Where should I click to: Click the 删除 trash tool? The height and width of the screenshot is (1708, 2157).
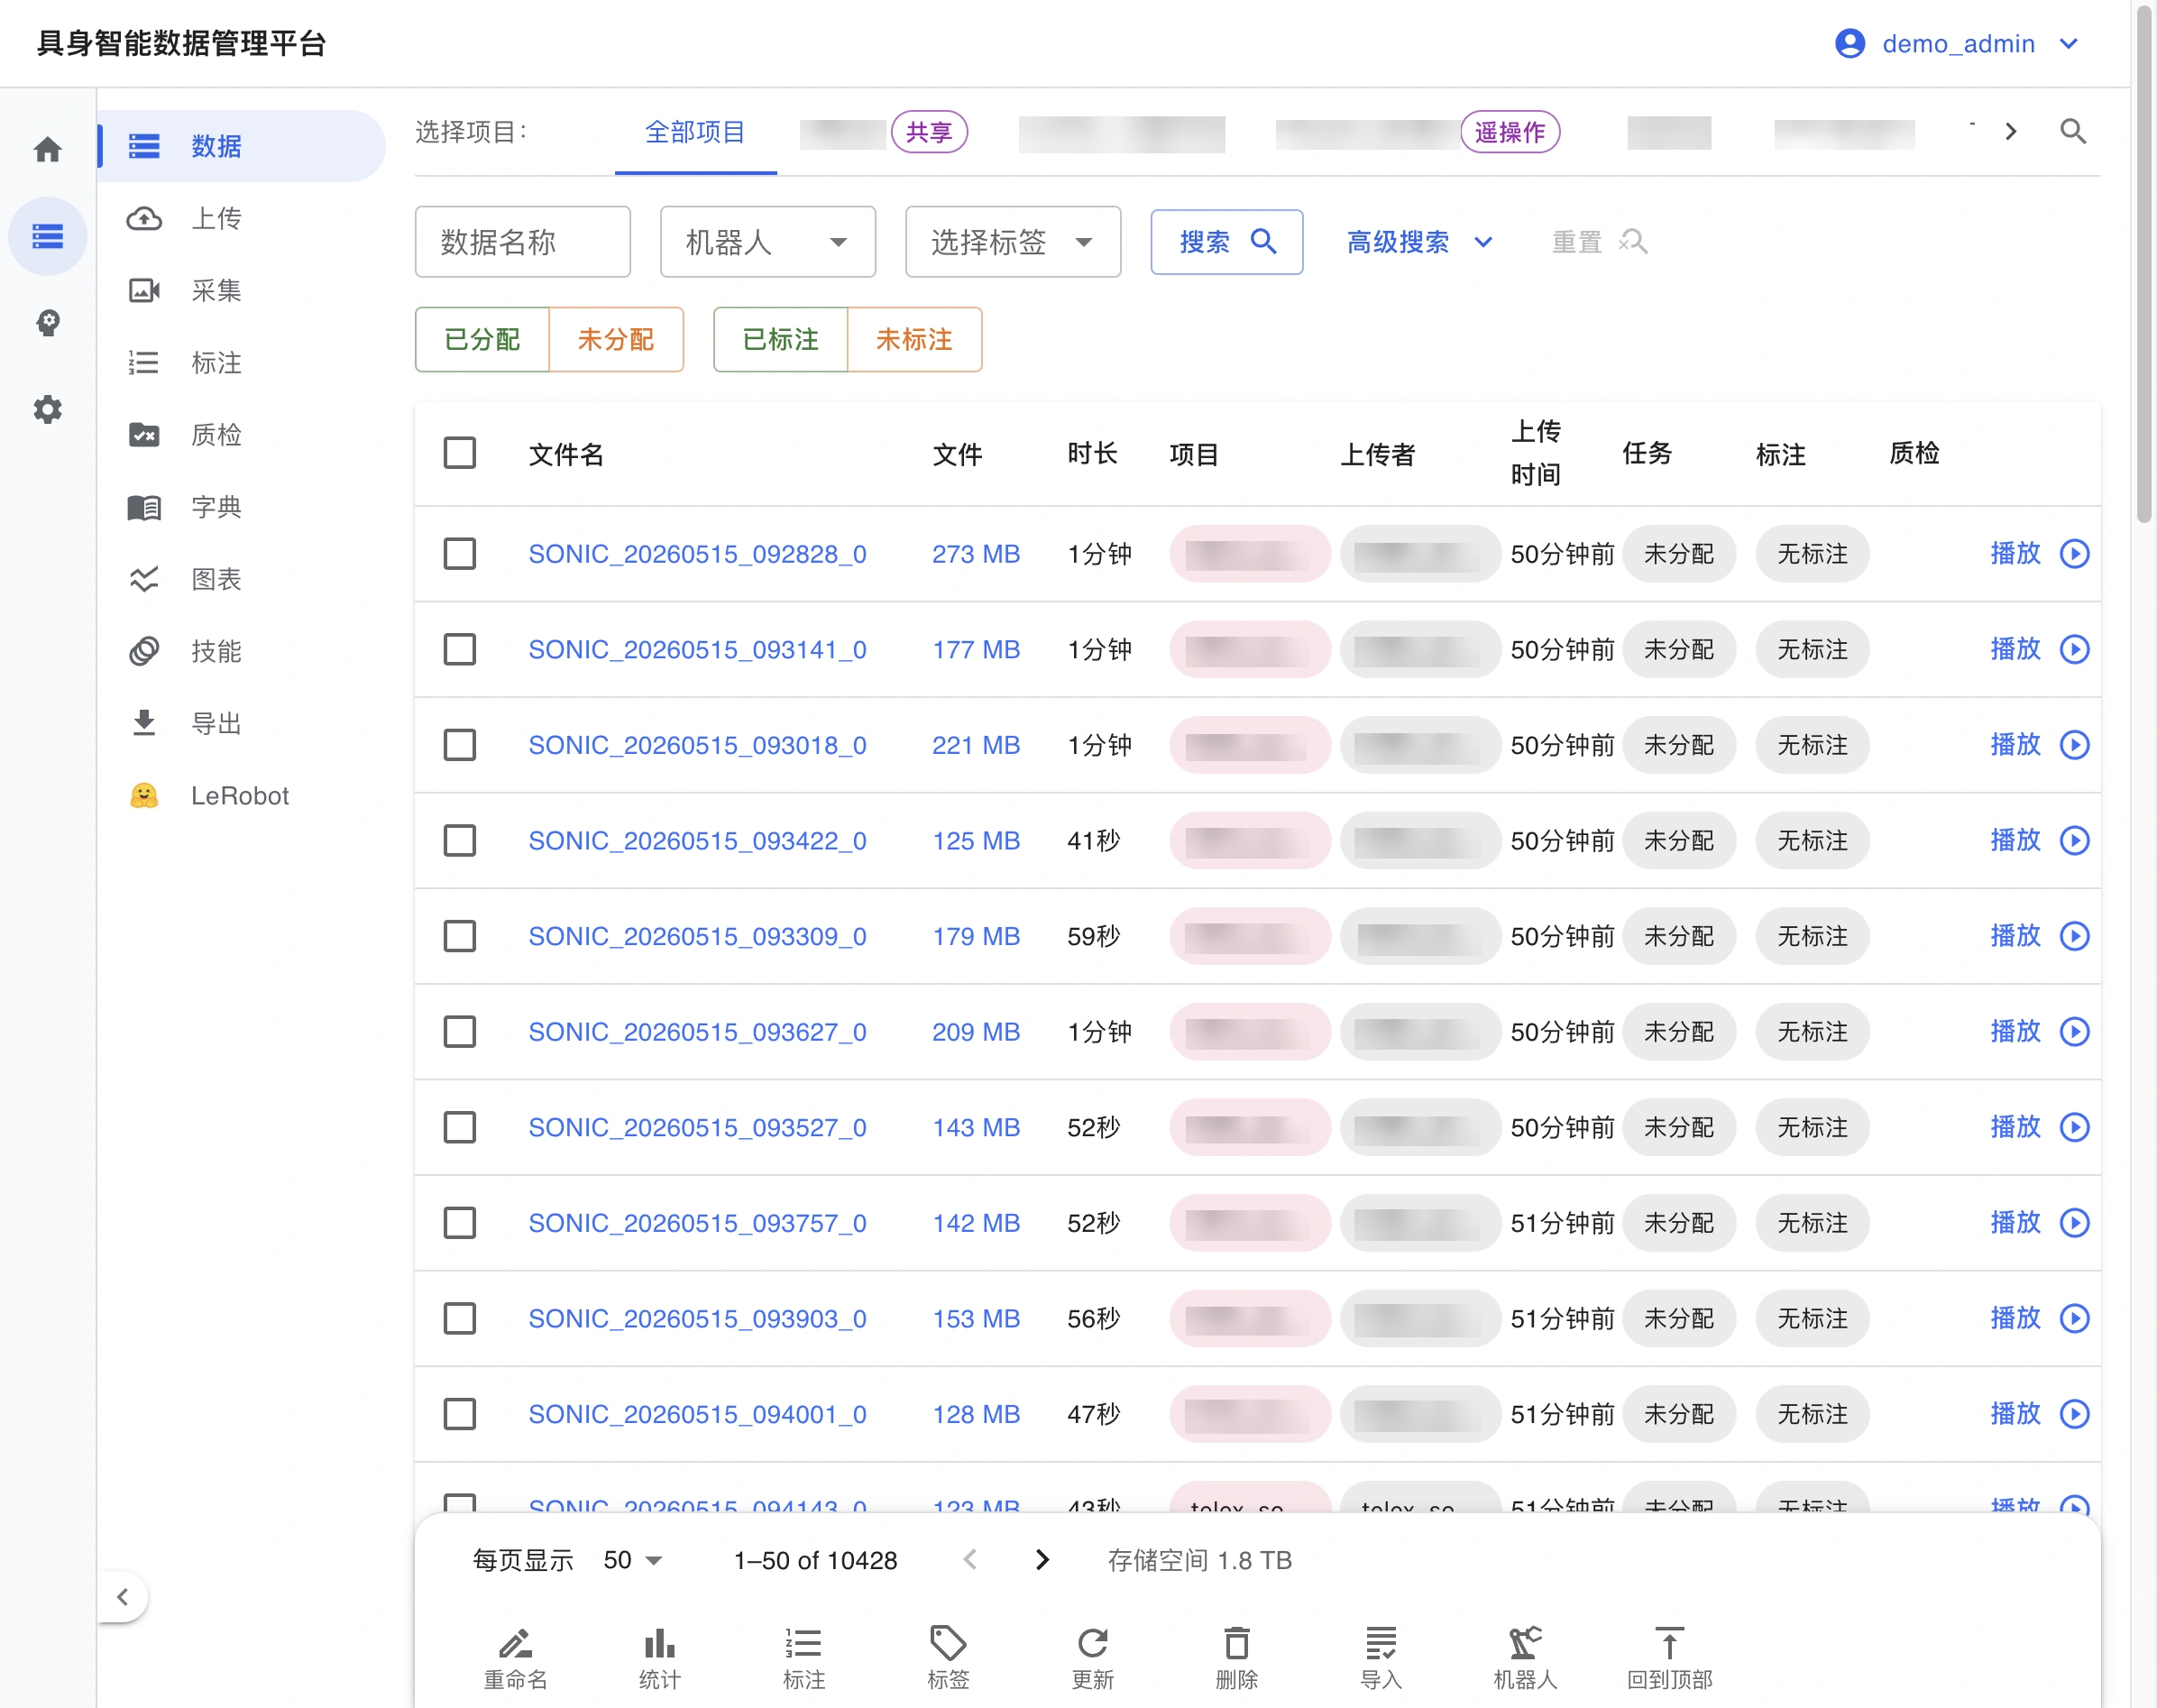click(1237, 1658)
